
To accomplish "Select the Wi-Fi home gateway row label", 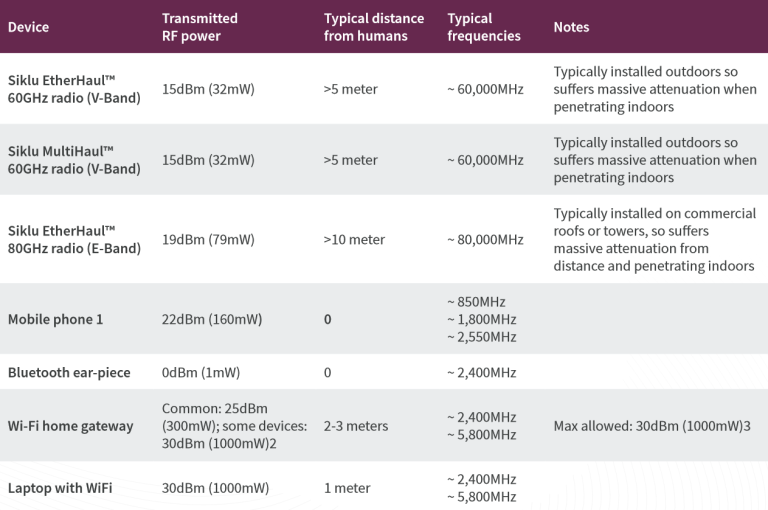I will [x=70, y=426].
